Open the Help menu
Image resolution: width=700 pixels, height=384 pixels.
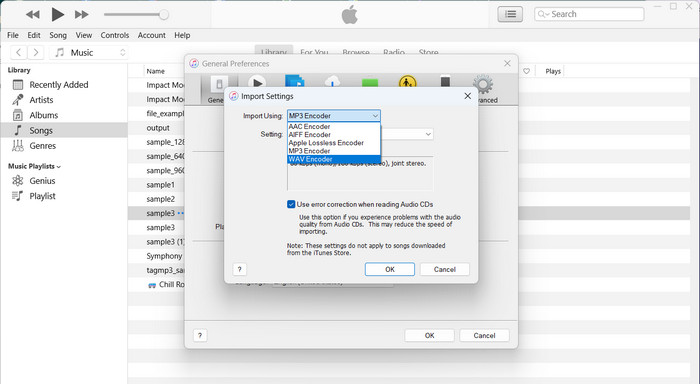tap(182, 35)
